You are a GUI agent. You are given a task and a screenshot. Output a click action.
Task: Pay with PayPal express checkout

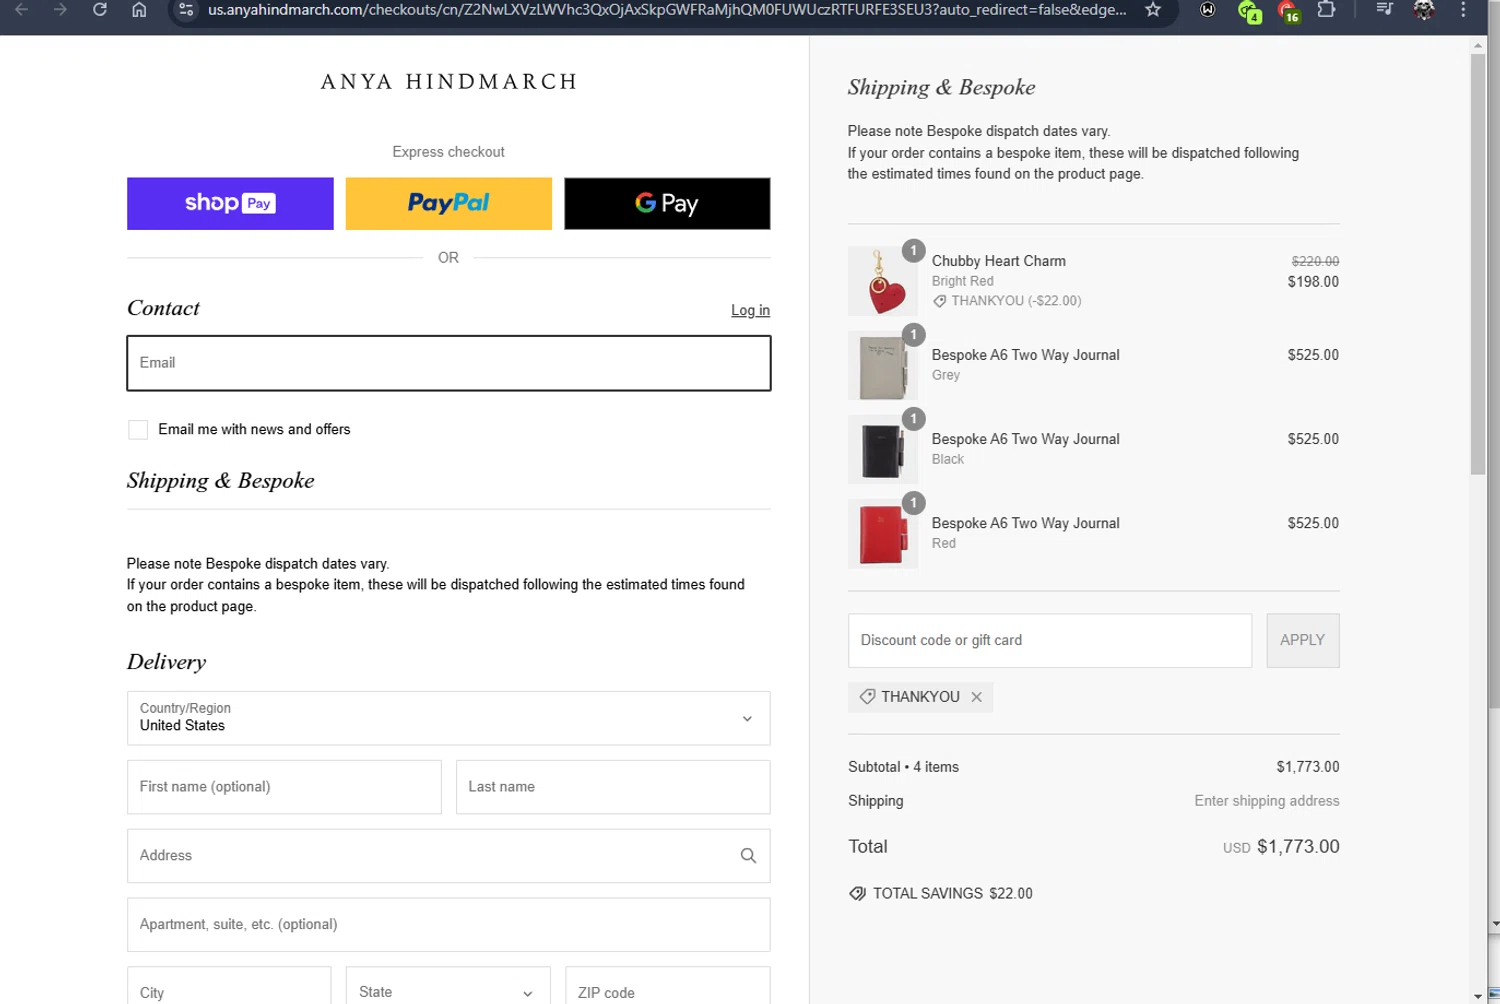click(x=448, y=204)
